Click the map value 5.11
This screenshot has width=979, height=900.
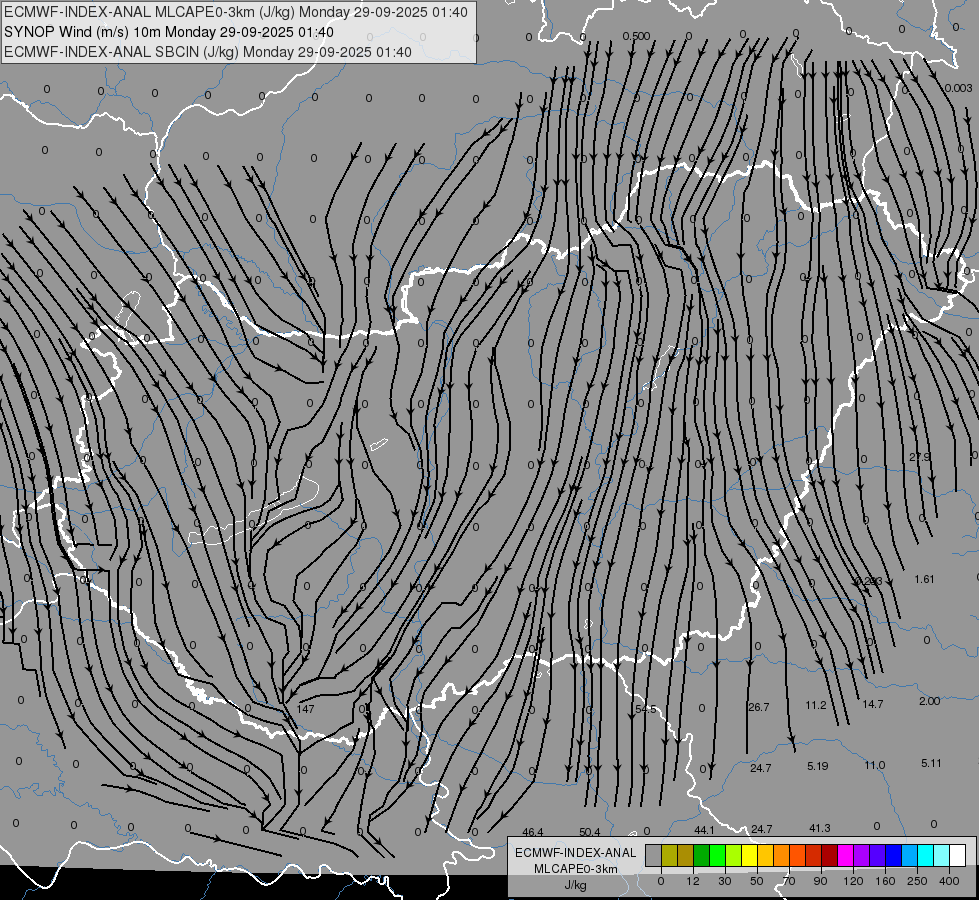click(x=931, y=763)
